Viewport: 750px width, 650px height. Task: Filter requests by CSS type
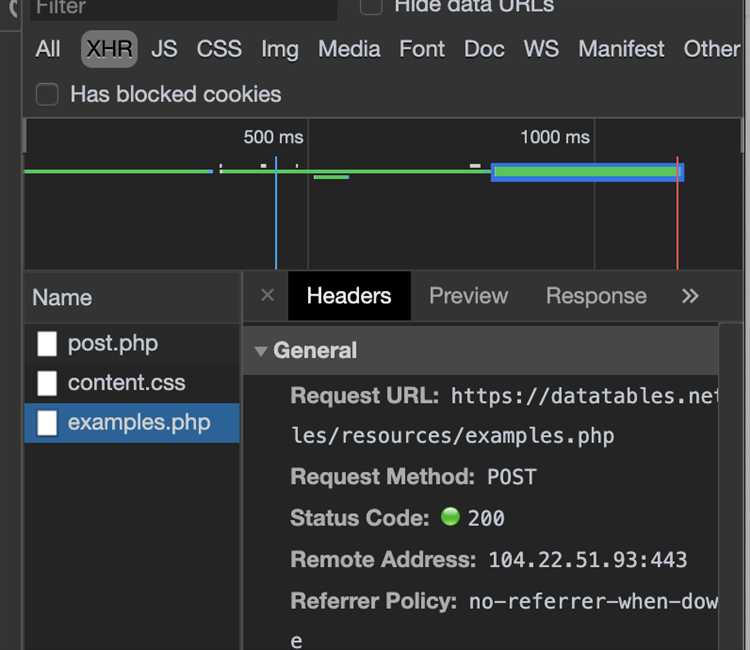(219, 49)
